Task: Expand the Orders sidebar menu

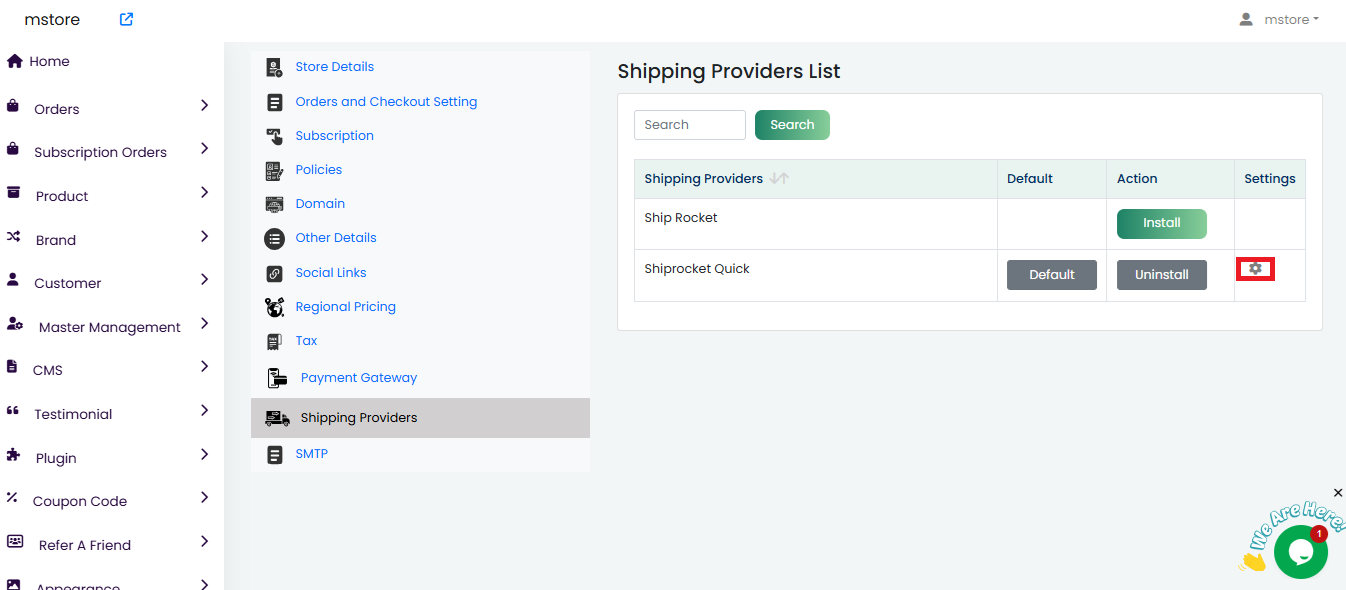Action: (x=204, y=105)
